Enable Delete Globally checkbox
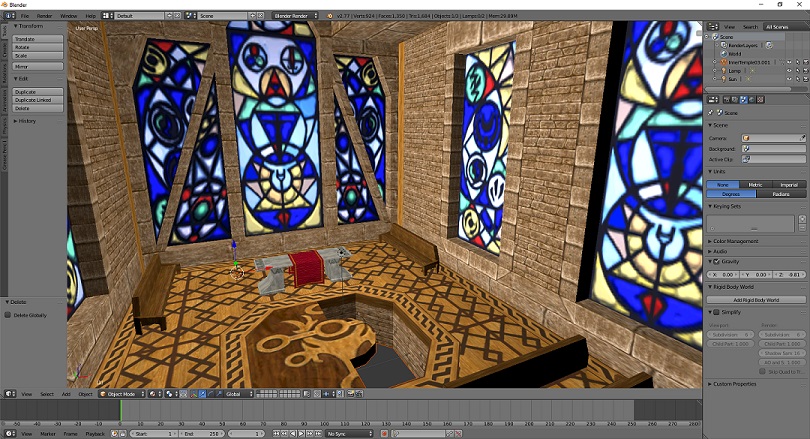The width and height of the screenshot is (810, 439). 8,315
